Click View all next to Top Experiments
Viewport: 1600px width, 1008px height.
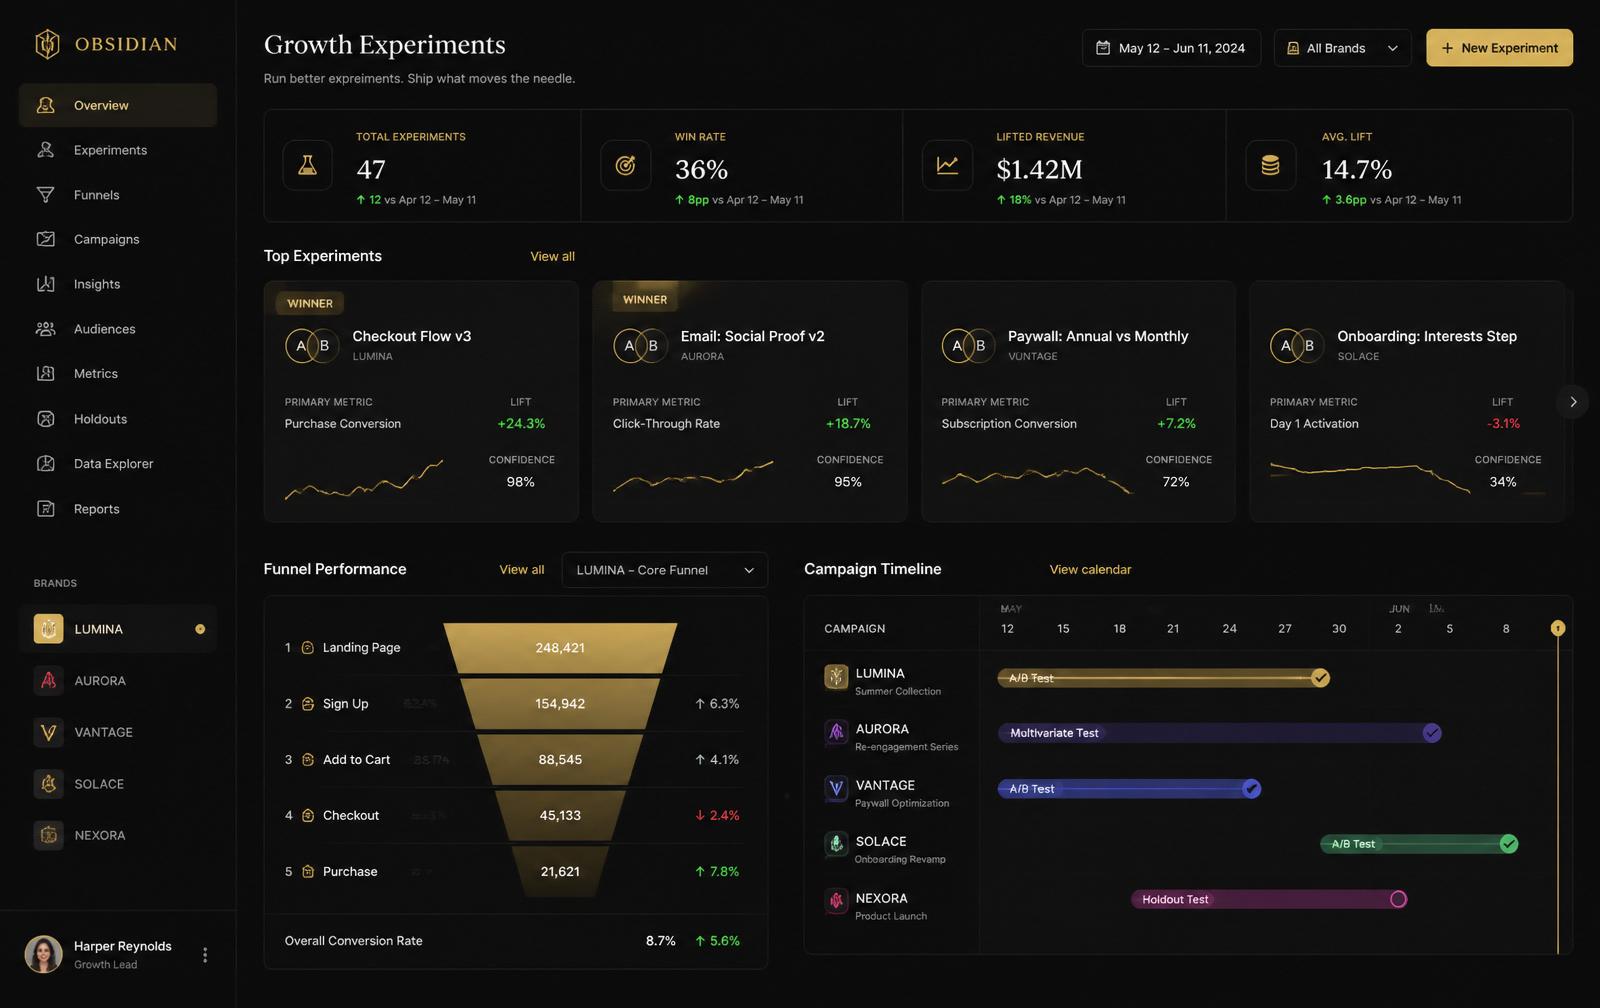coord(552,257)
